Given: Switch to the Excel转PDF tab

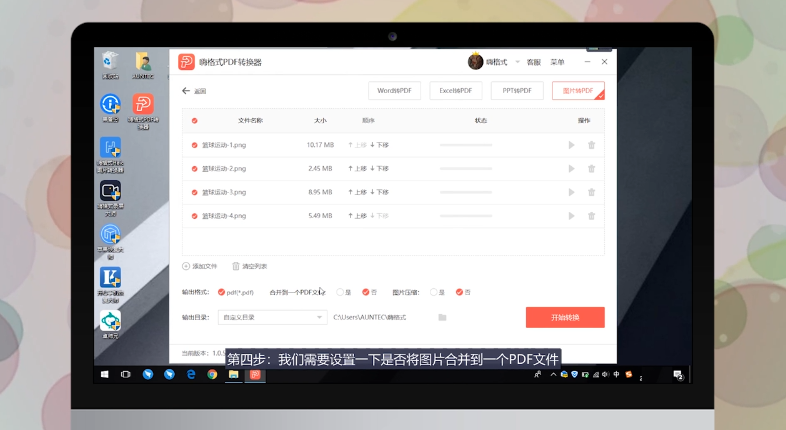Looking at the screenshot, I should (456, 91).
